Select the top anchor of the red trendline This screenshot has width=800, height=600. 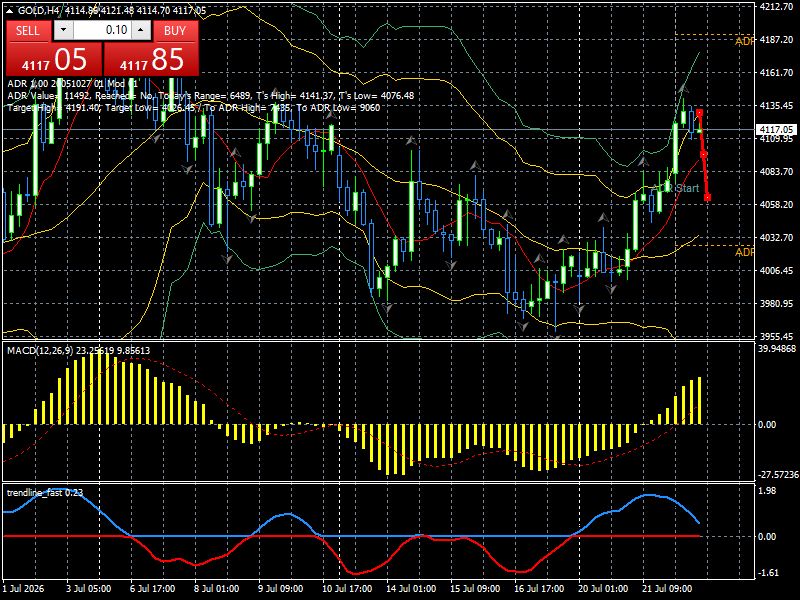pos(699,113)
